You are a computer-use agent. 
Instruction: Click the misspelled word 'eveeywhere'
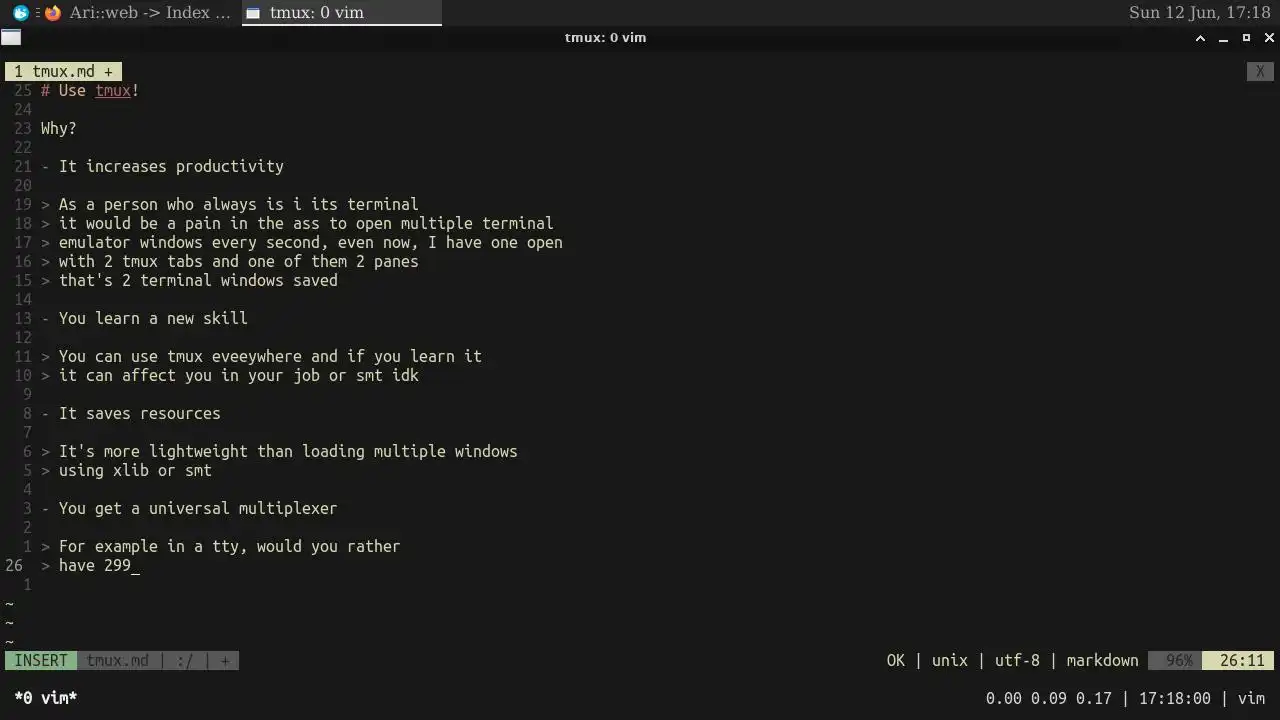click(256, 357)
